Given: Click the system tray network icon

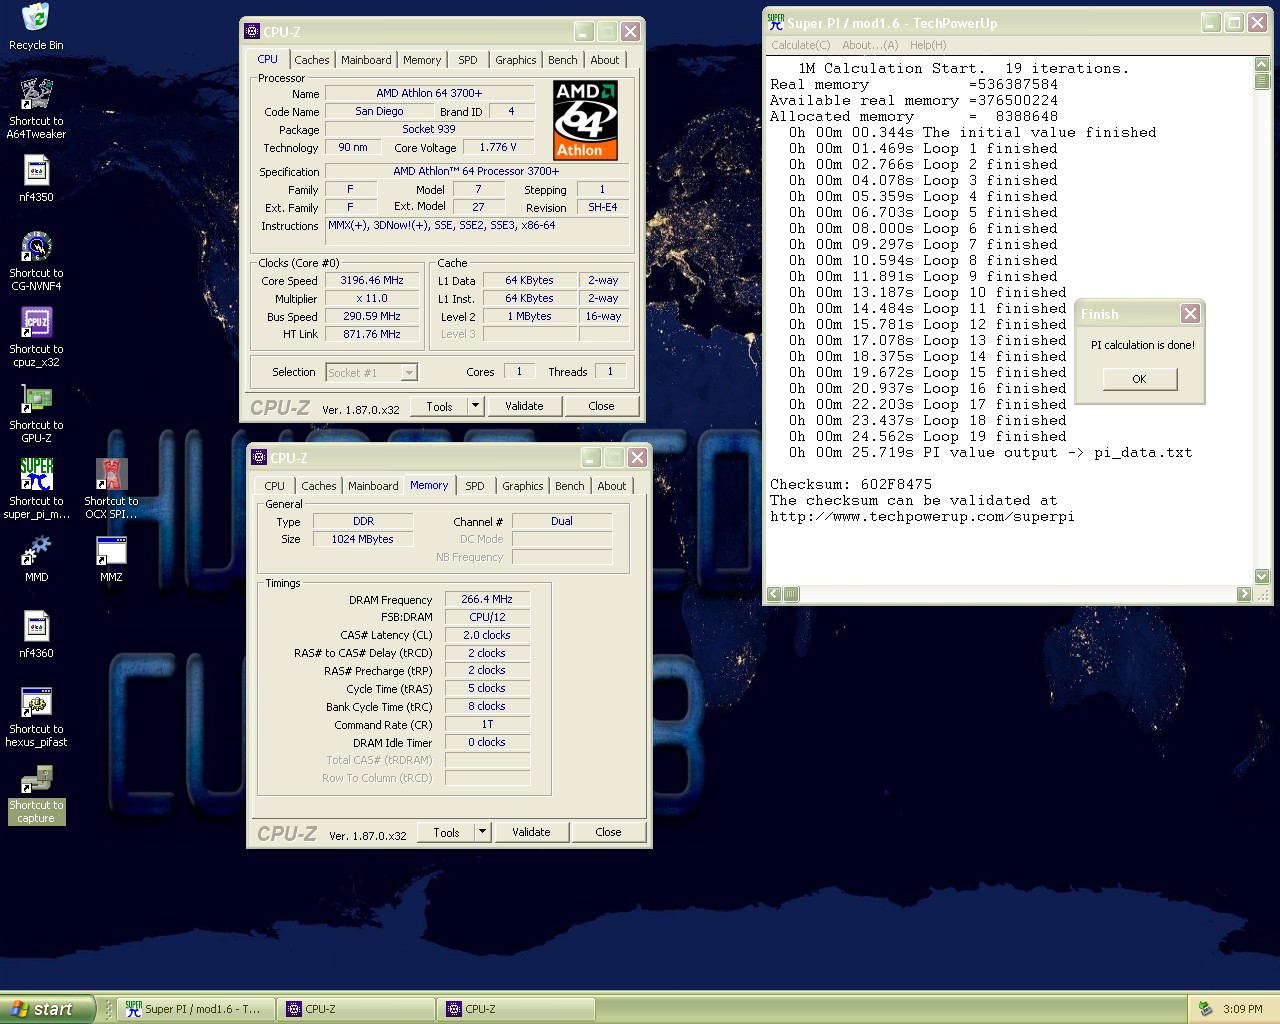Looking at the screenshot, I should click(x=1205, y=1009).
